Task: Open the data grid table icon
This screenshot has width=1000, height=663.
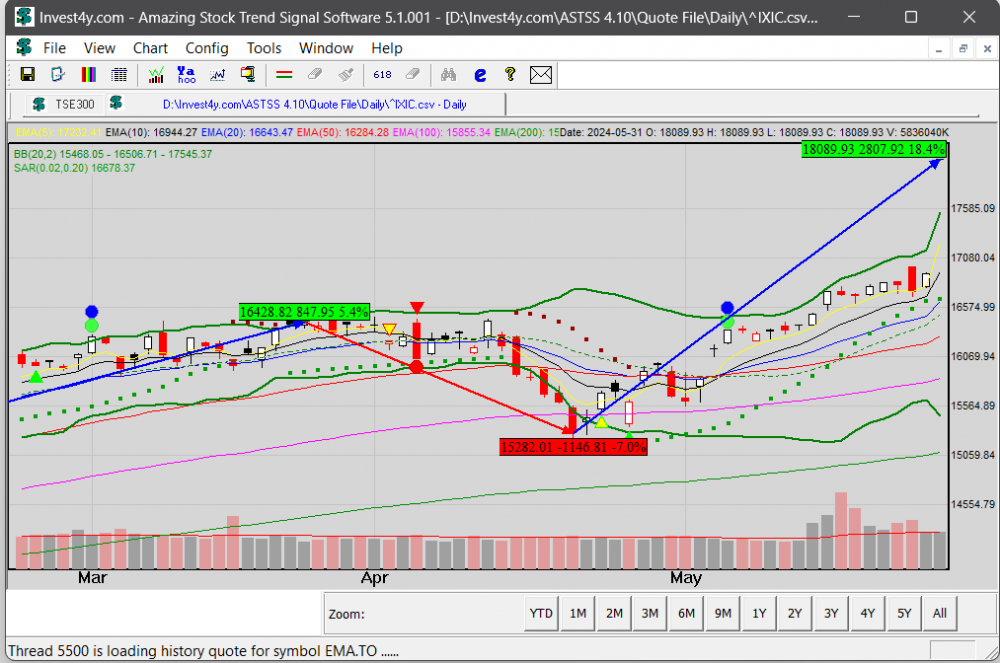Action: coord(119,74)
